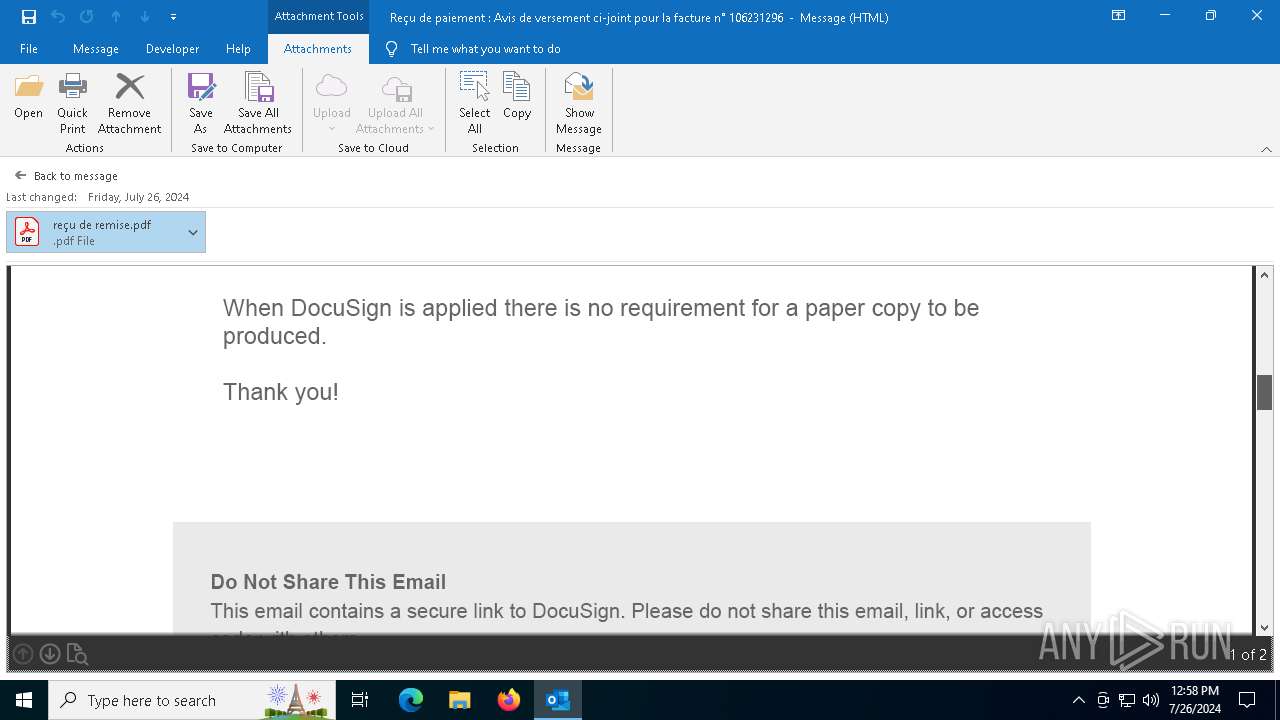The height and width of the screenshot is (720, 1280).
Task: Open the File menu
Action: [x=29, y=49]
